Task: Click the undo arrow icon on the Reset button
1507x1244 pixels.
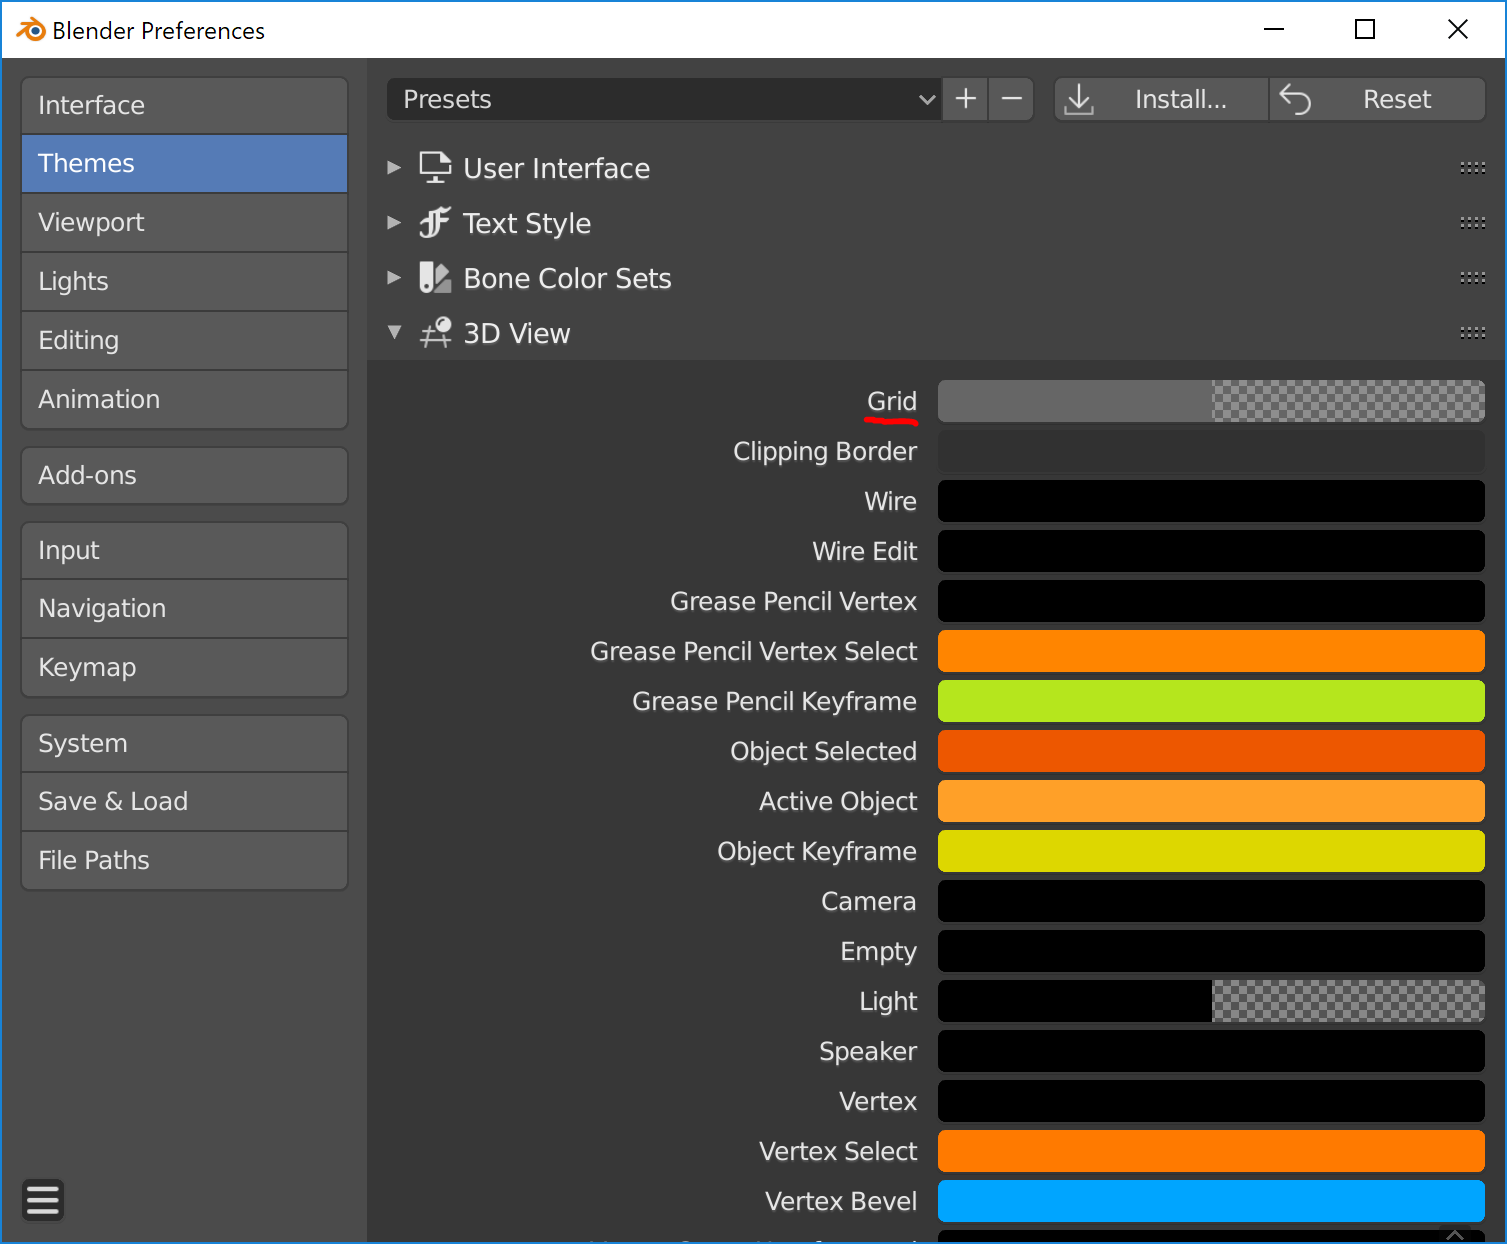Action: [x=1298, y=99]
